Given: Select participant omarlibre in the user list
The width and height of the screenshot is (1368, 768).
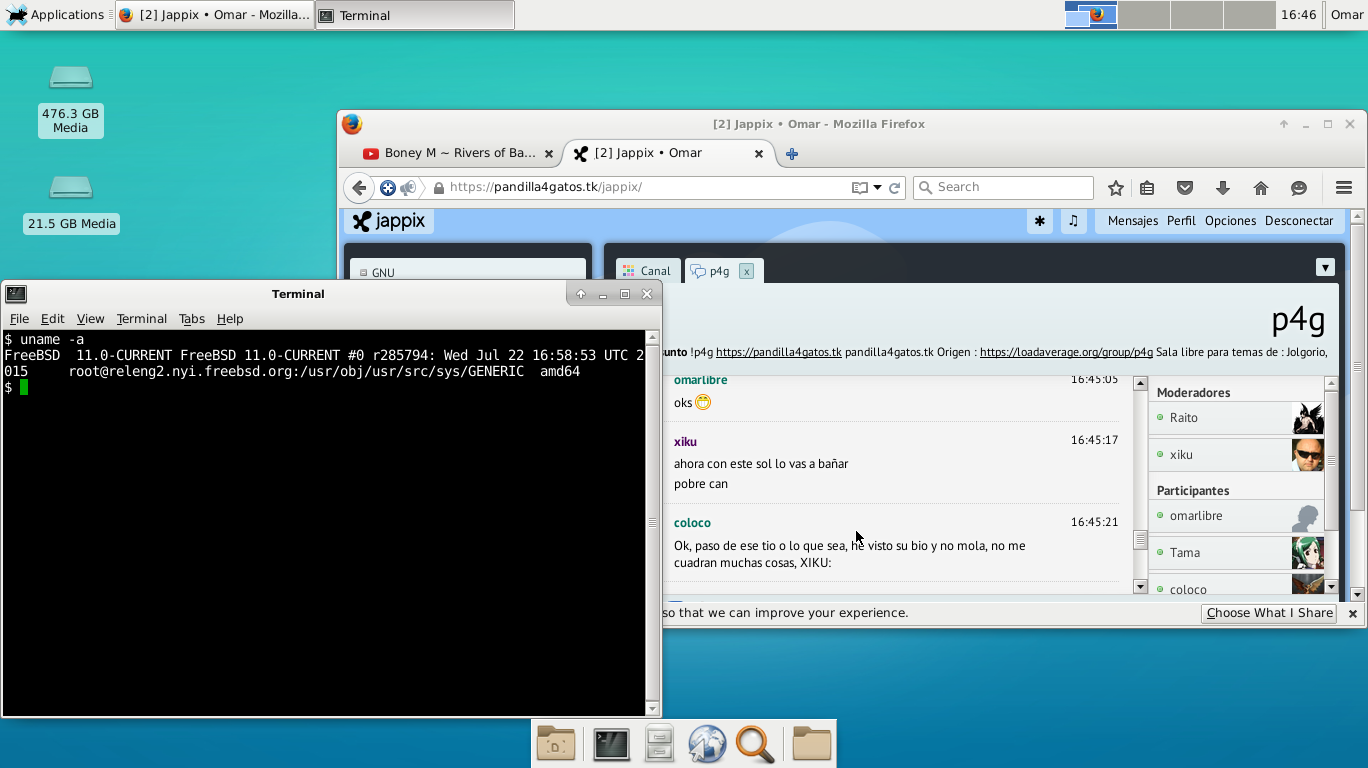Looking at the screenshot, I should [x=1238, y=516].
